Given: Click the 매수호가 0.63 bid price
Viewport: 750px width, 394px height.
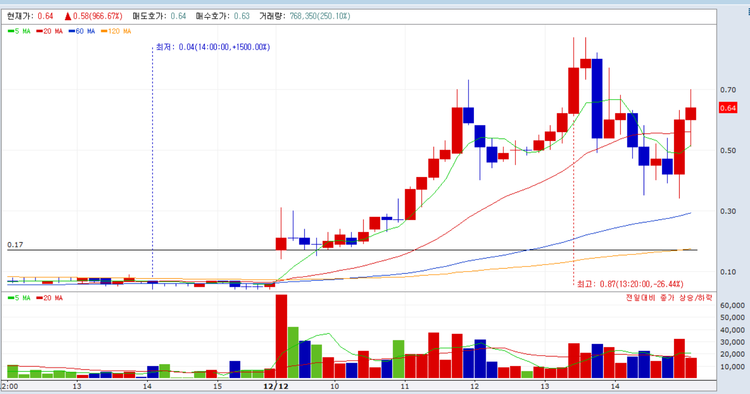Looking at the screenshot, I should [222, 16].
